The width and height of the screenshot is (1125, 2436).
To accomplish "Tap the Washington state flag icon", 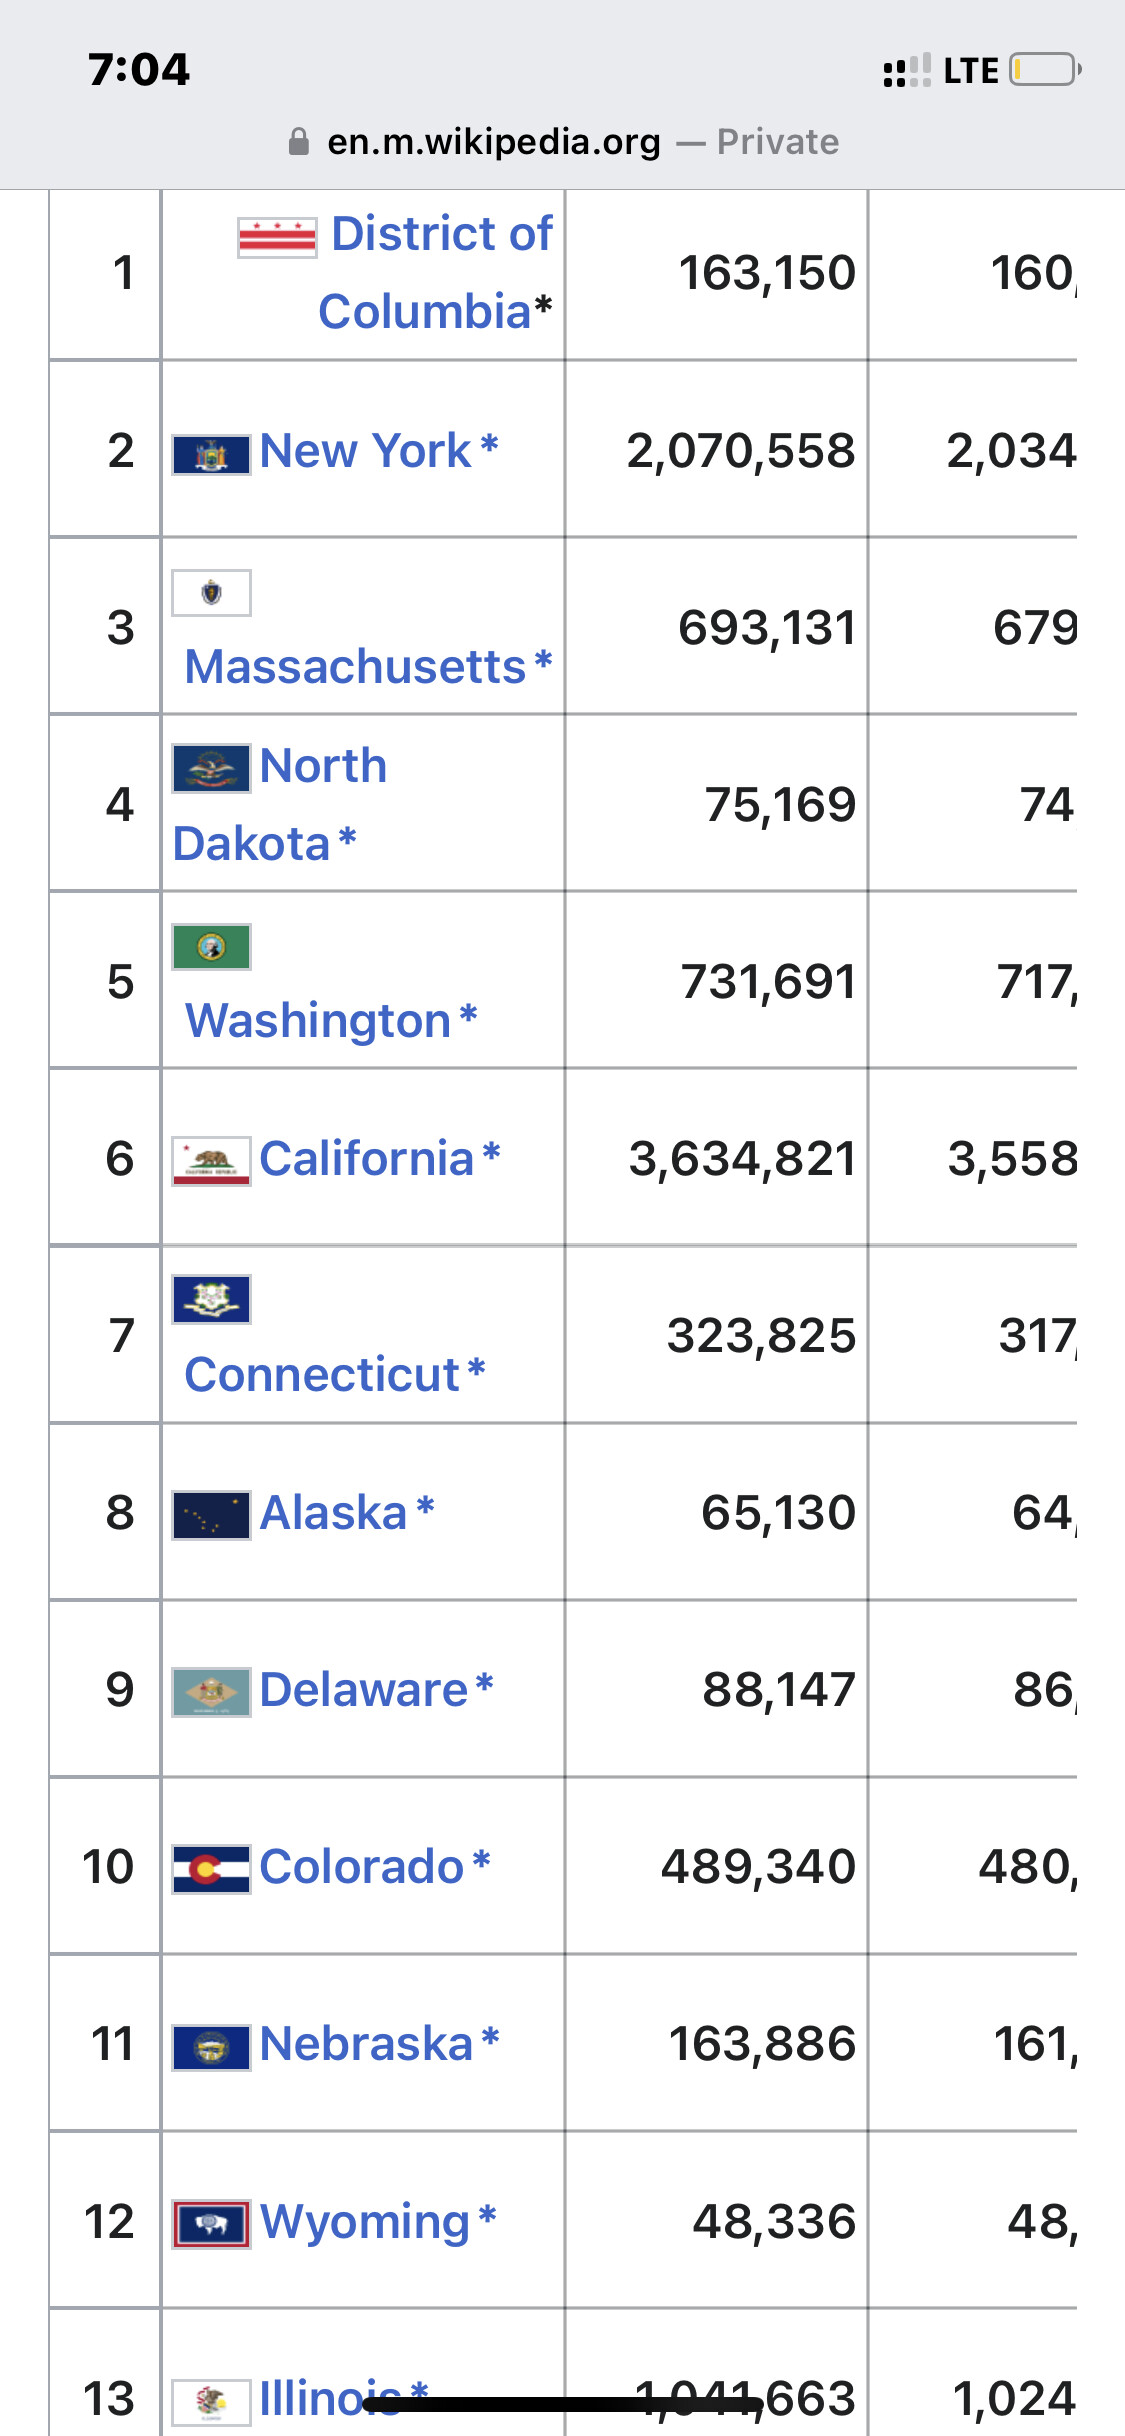I will (x=211, y=947).
